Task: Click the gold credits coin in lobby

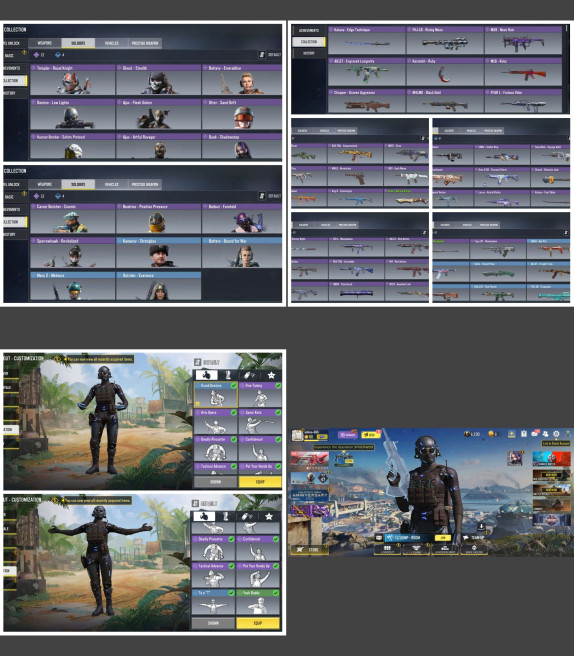Action: [x=491, y=434]
